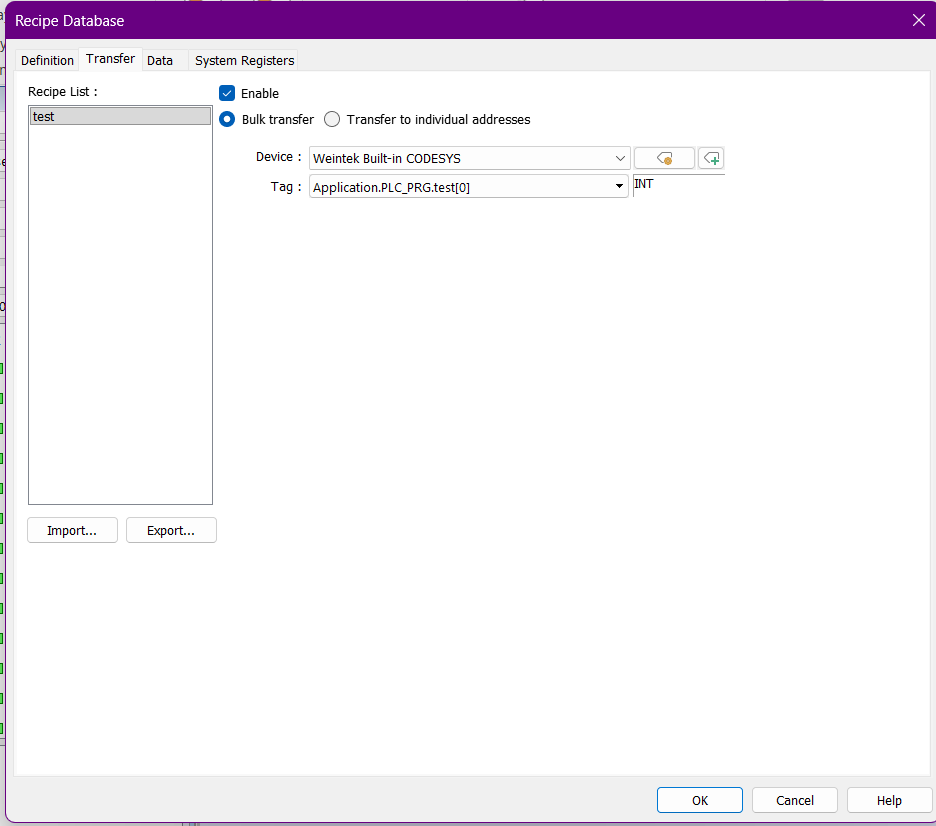Click the add new tag icon
Viewport: 936px width, 826px height.
click(711, 158)
